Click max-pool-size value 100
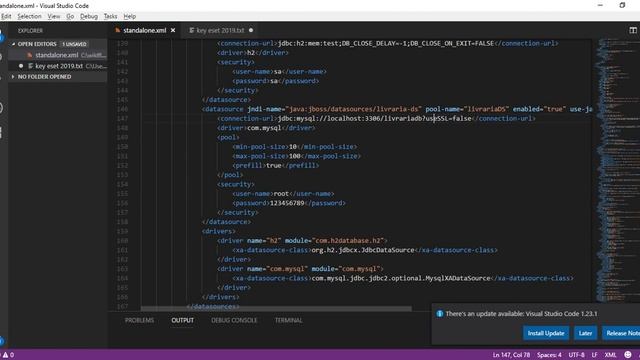This screenshot has height=360, width=640. tap(295, 156)
